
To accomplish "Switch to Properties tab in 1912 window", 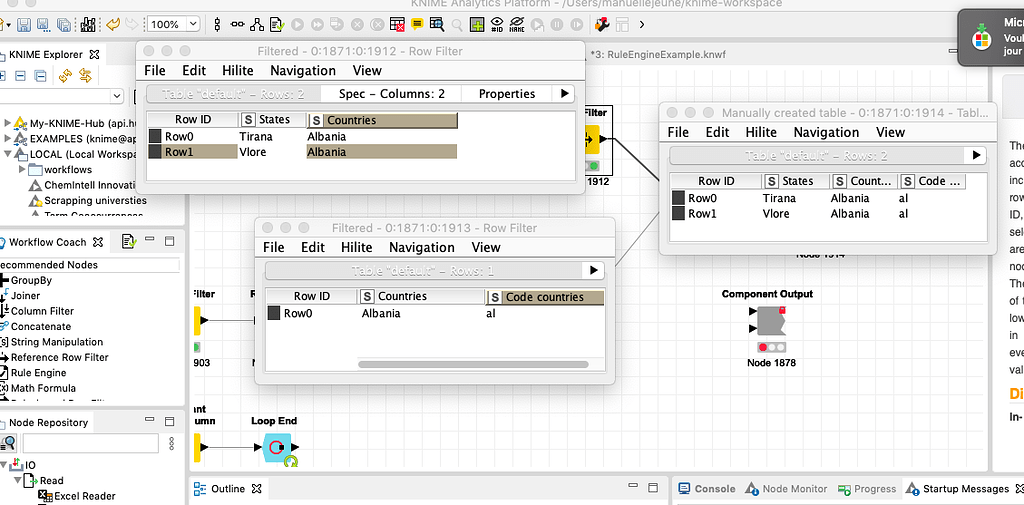I will click(x=507, y=94).
